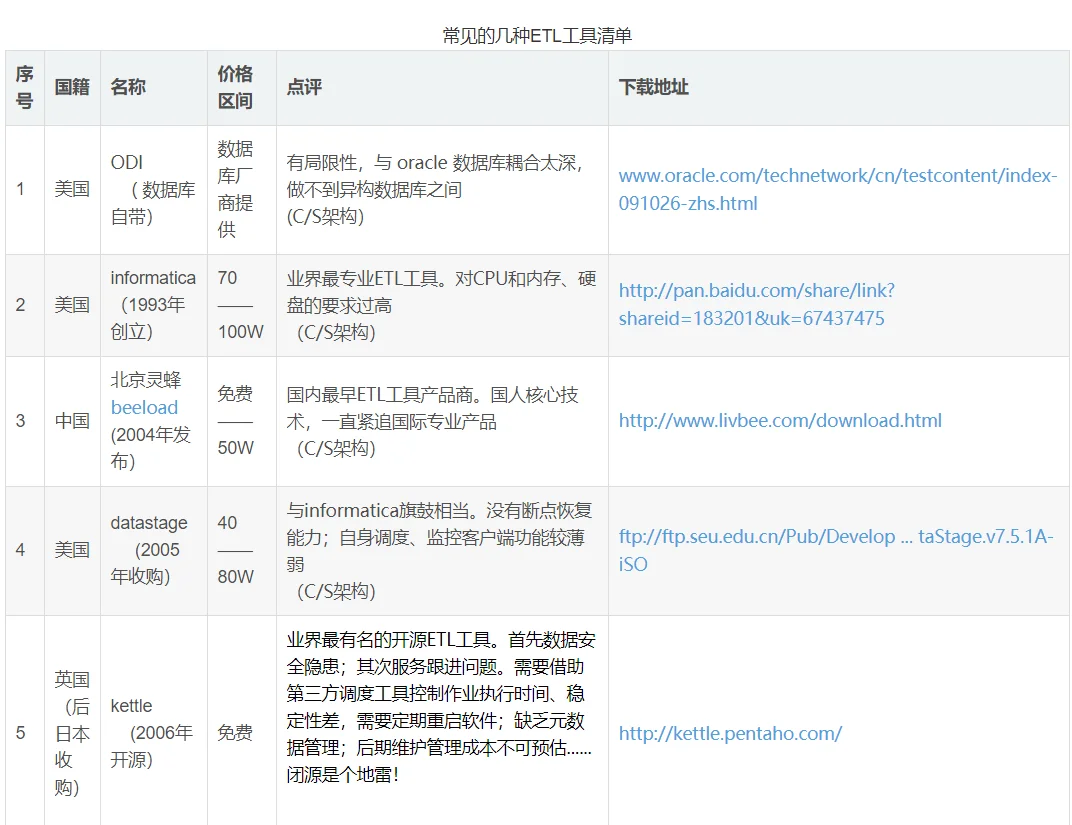This screenshot has width=1072, height=825.
Task: Click the 免费——50W price cell
Action: tap(242, 421)
